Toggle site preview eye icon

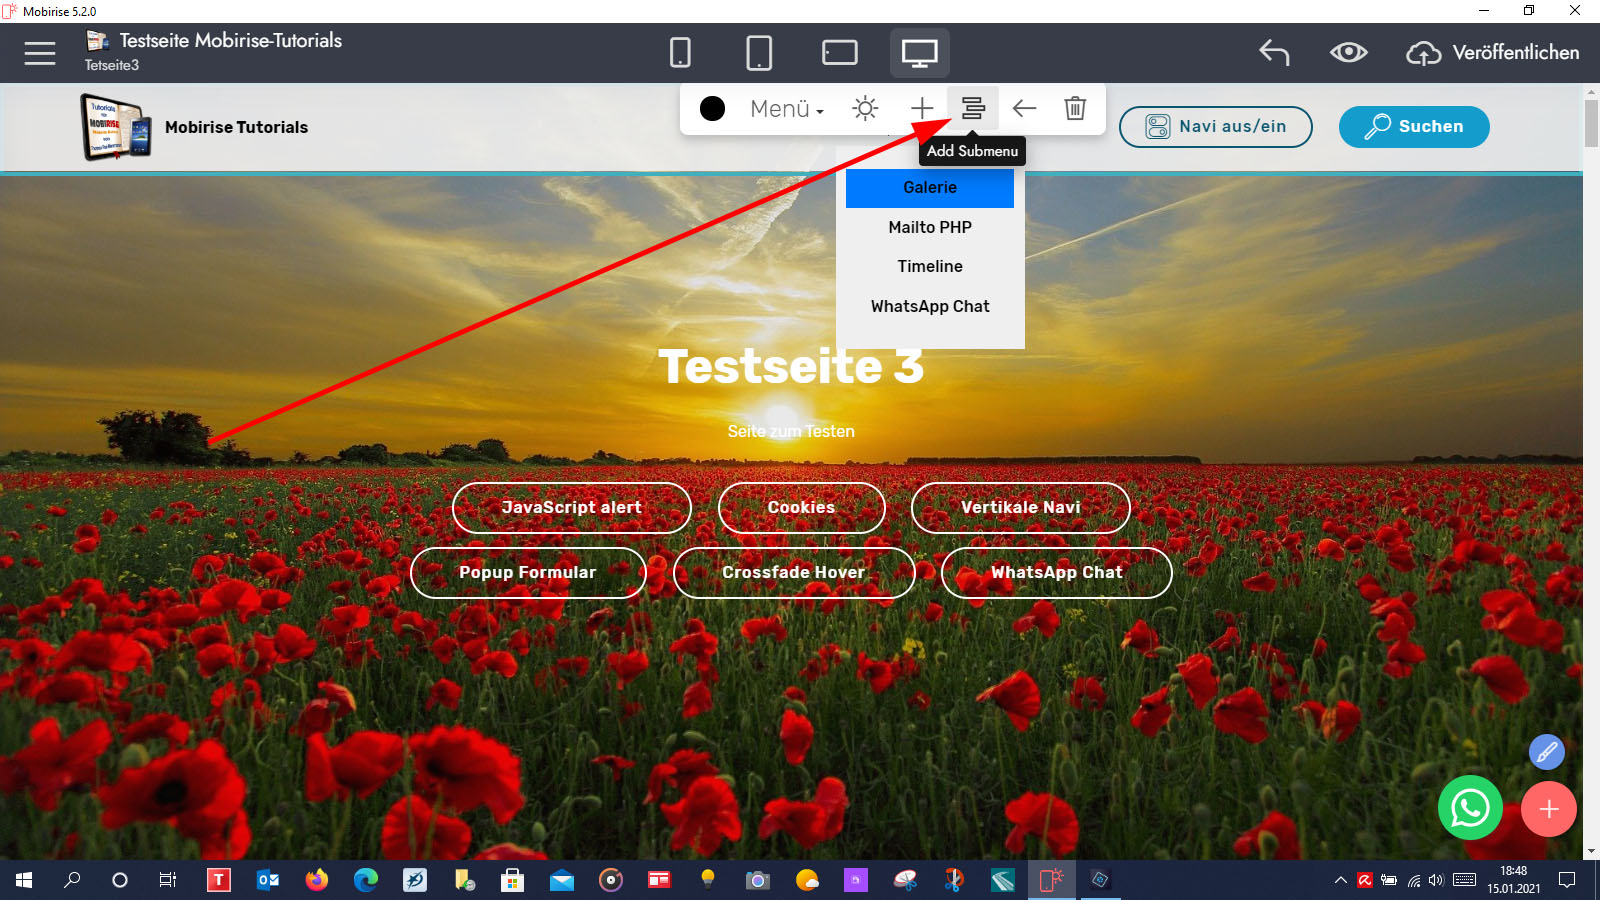1348,52
